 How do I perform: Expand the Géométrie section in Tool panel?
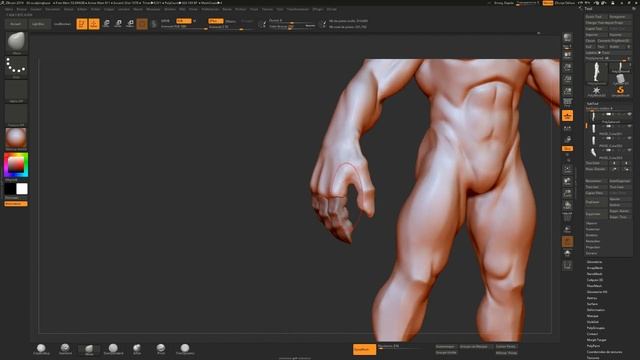tap(594, 262)
